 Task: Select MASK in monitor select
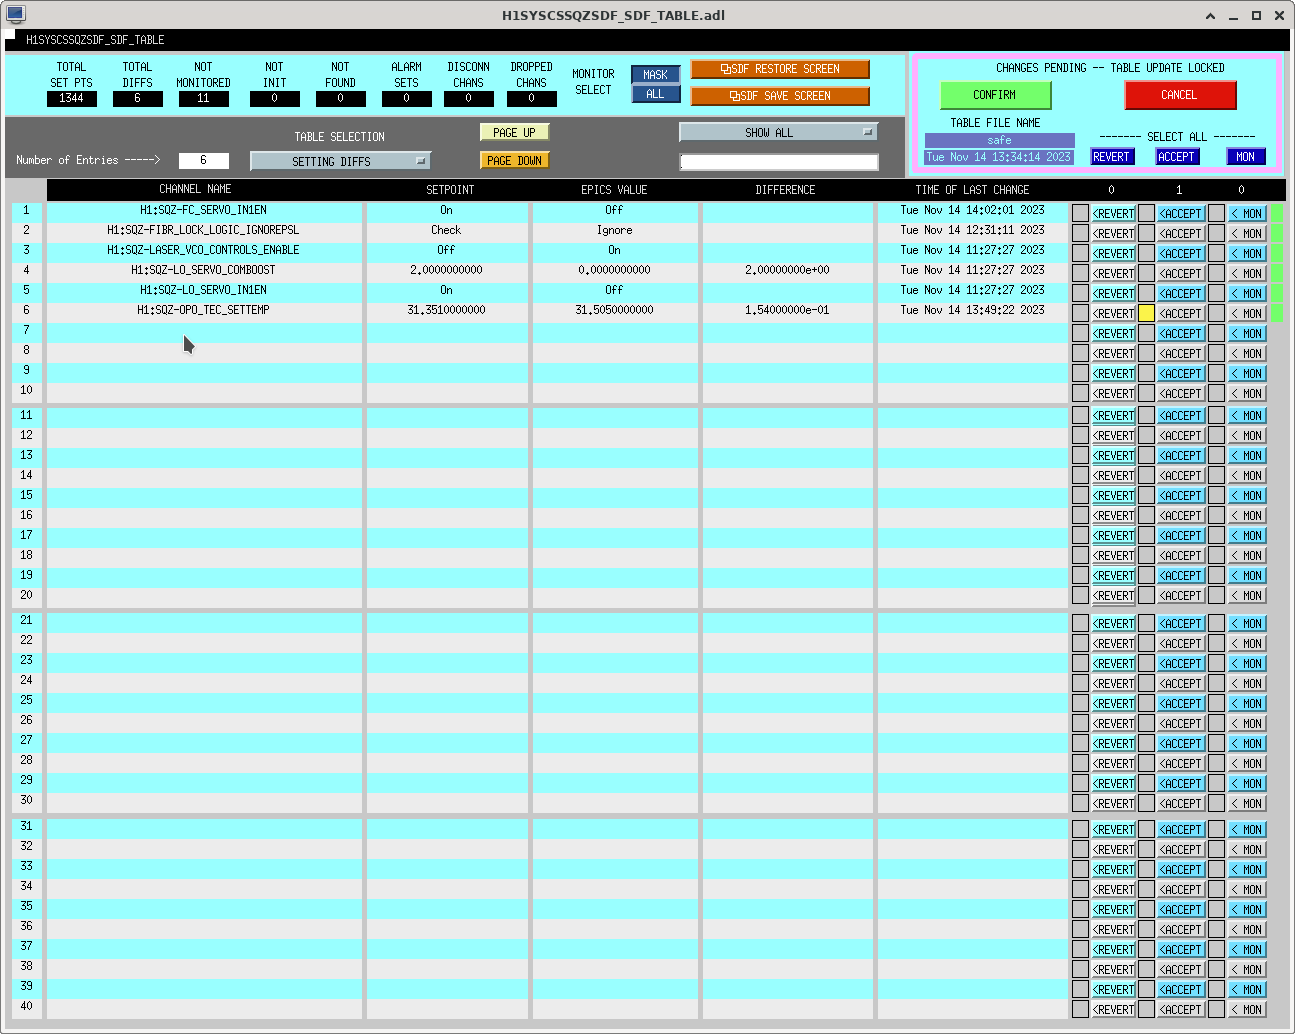coord(655,75)
